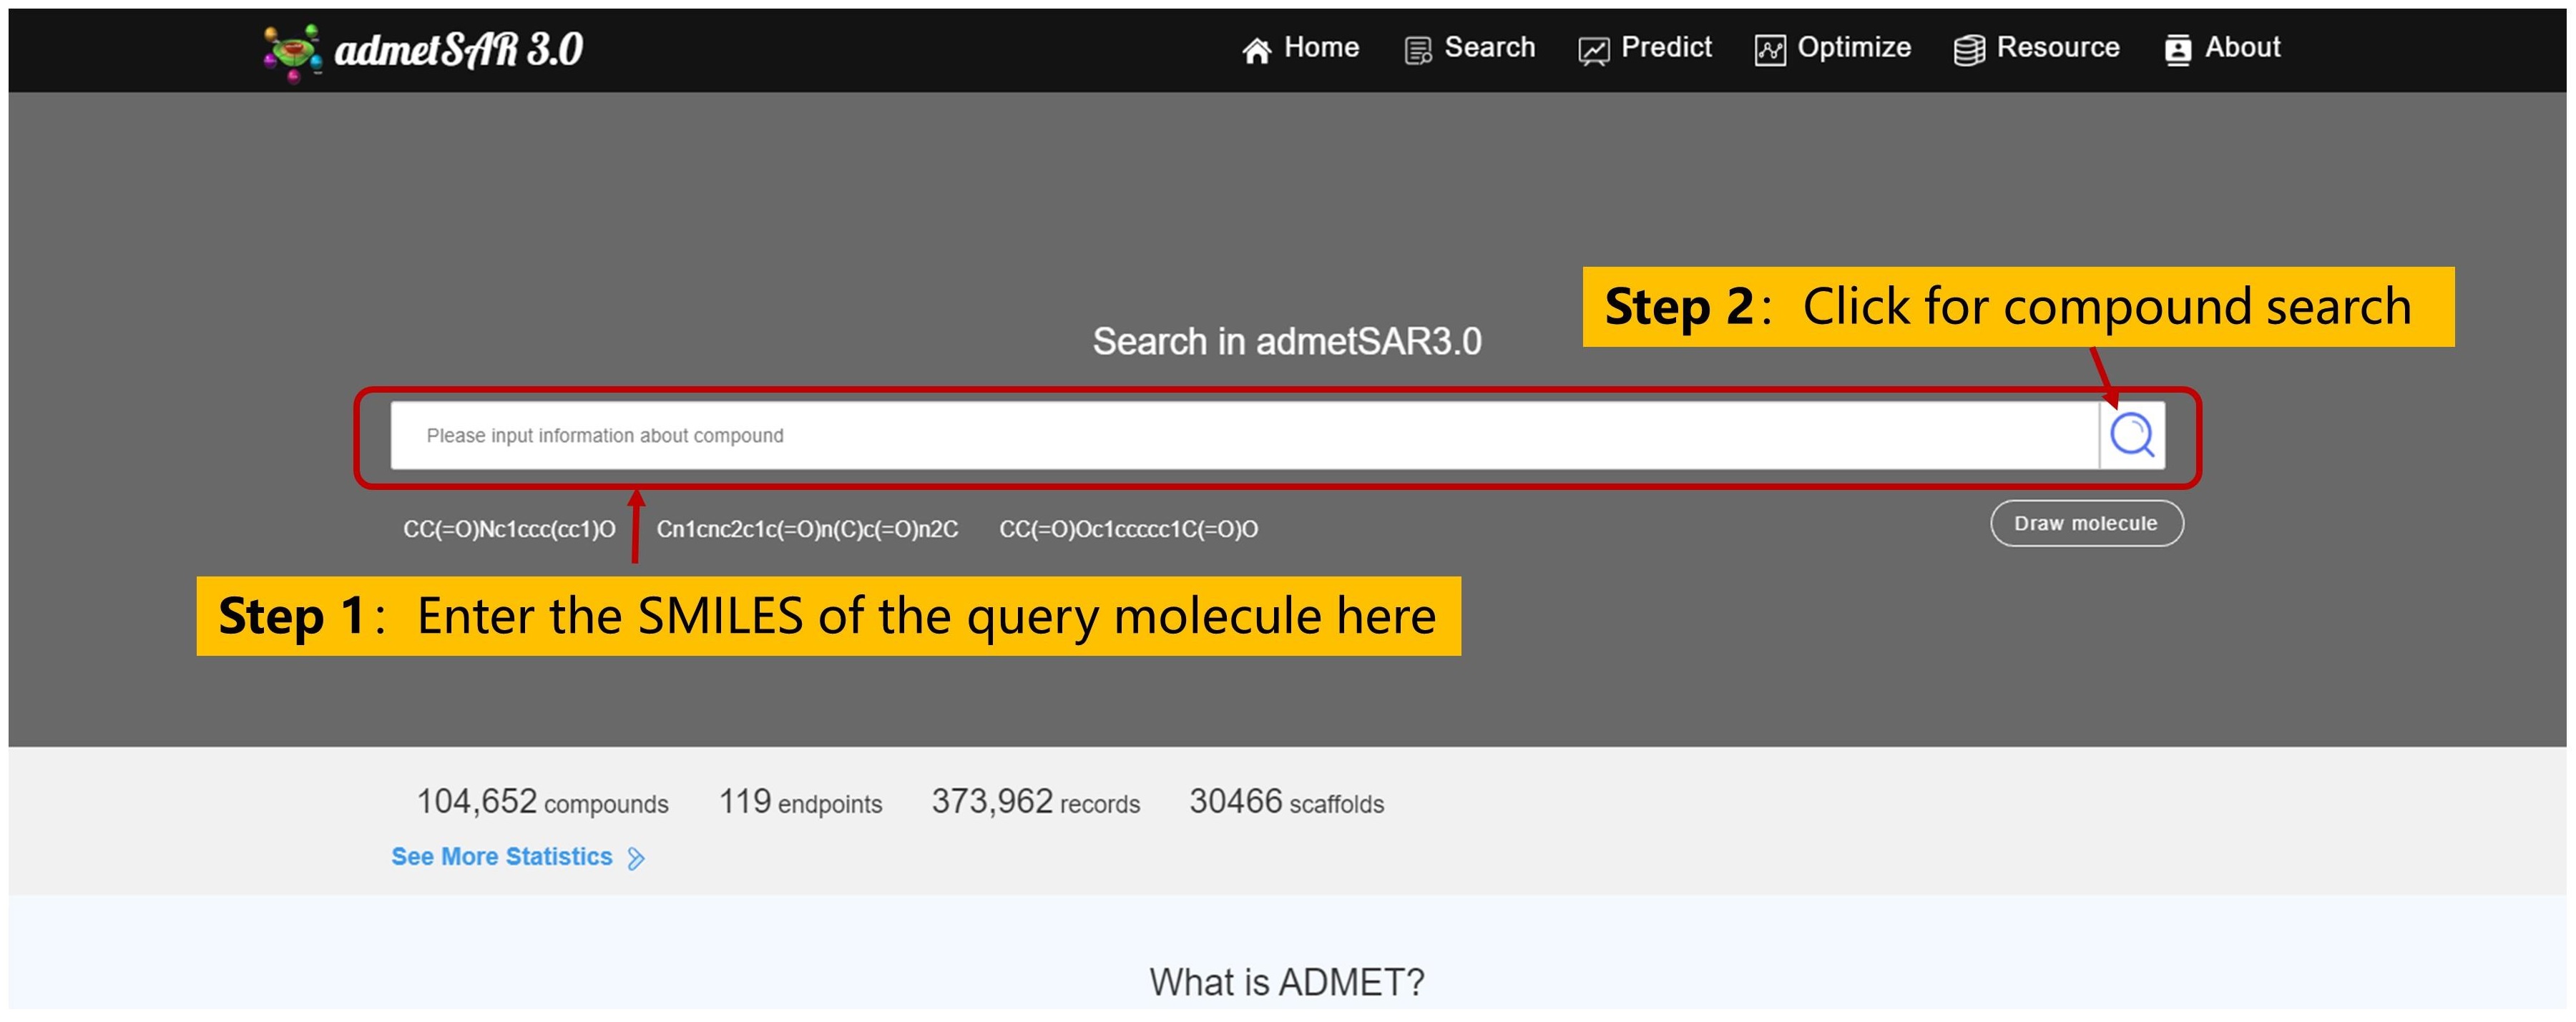Use example SMILES Cn1cnc2c1c(=O)n(C)c(=O)n2C
The width and height of the screenshot is (2576, 1022).
807,529
